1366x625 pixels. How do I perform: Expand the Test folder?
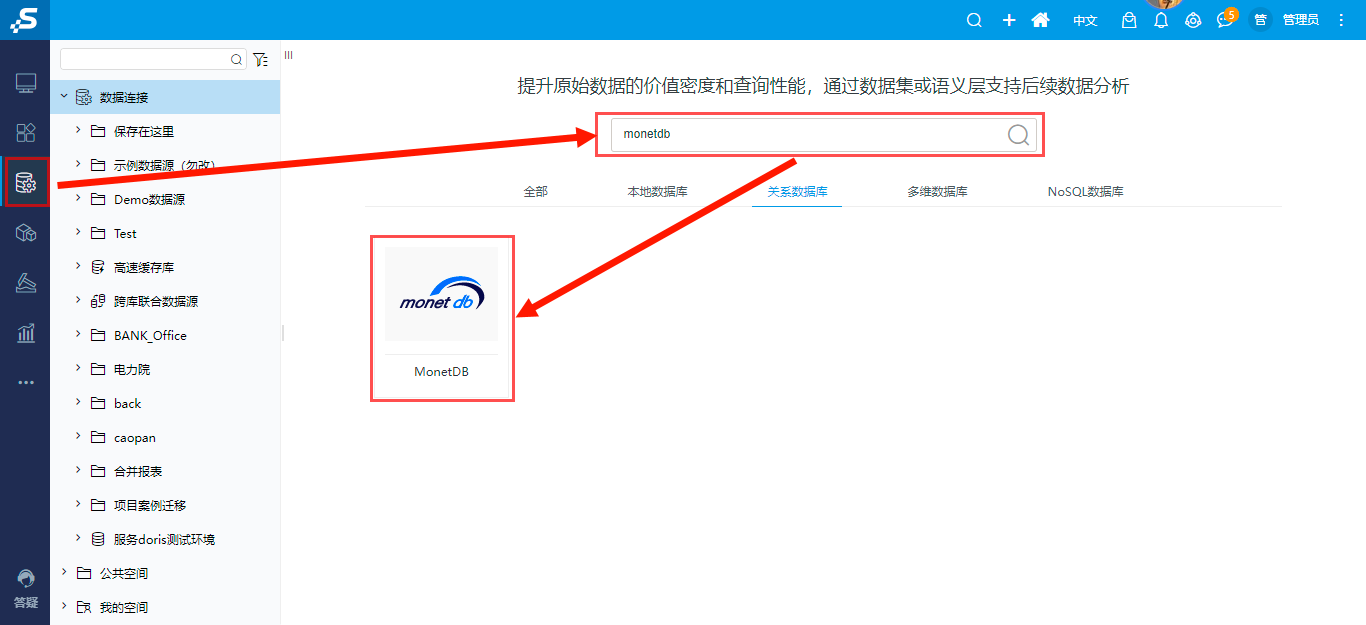coord(79,233)
